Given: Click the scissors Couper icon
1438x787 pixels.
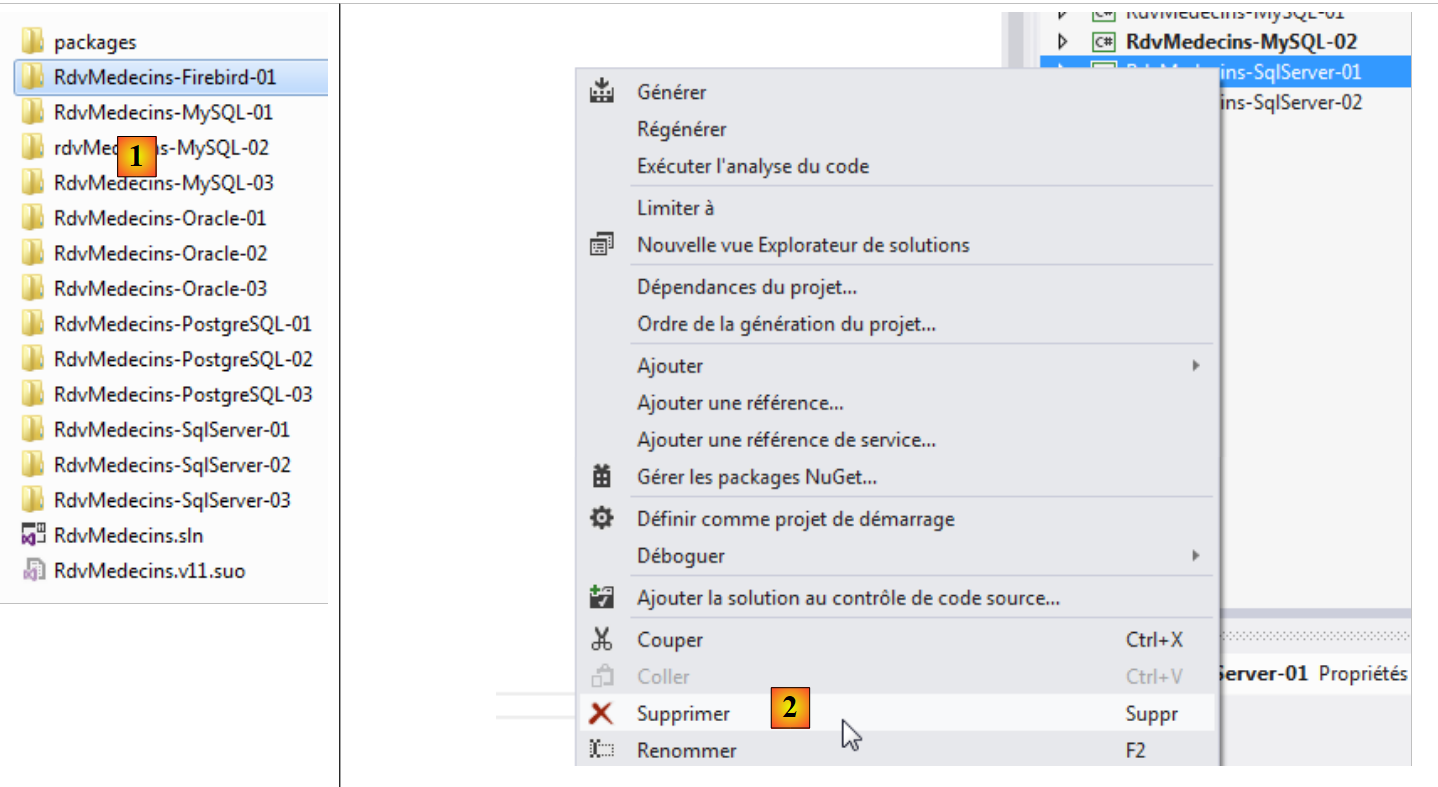Looking at the screenshot, I should (x=601, y=640).
